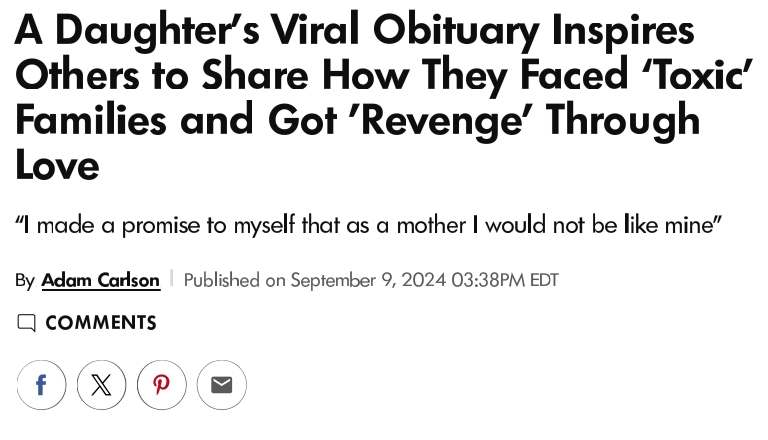Share the article on Facebook
Image resolution: width=768 pixels, height=440 pixels.
[41, 385]
